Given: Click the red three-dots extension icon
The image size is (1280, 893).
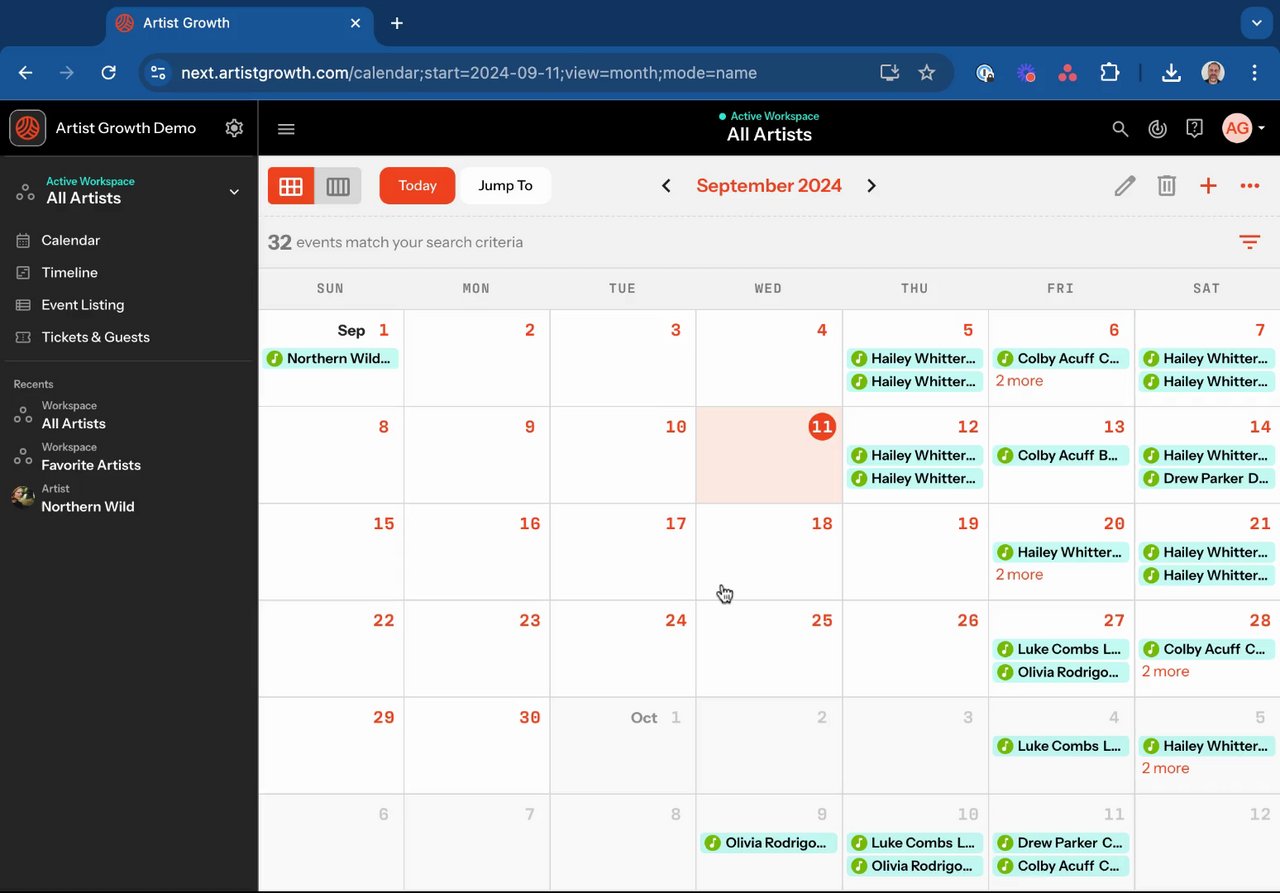Looking at the screenshot, I should (x=1067, y=73).
